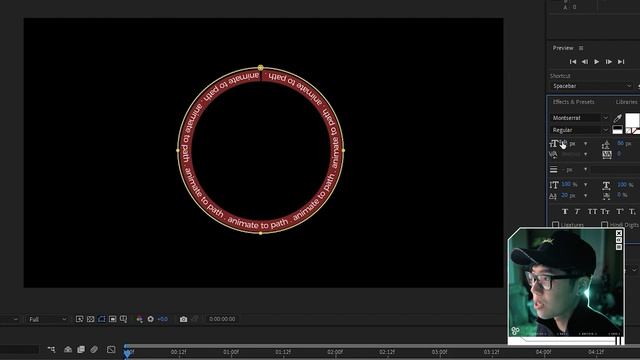Screen dimensions: 640x360
Task: Toggle Faux Italic in Character panel
Action: click(578, 211)
